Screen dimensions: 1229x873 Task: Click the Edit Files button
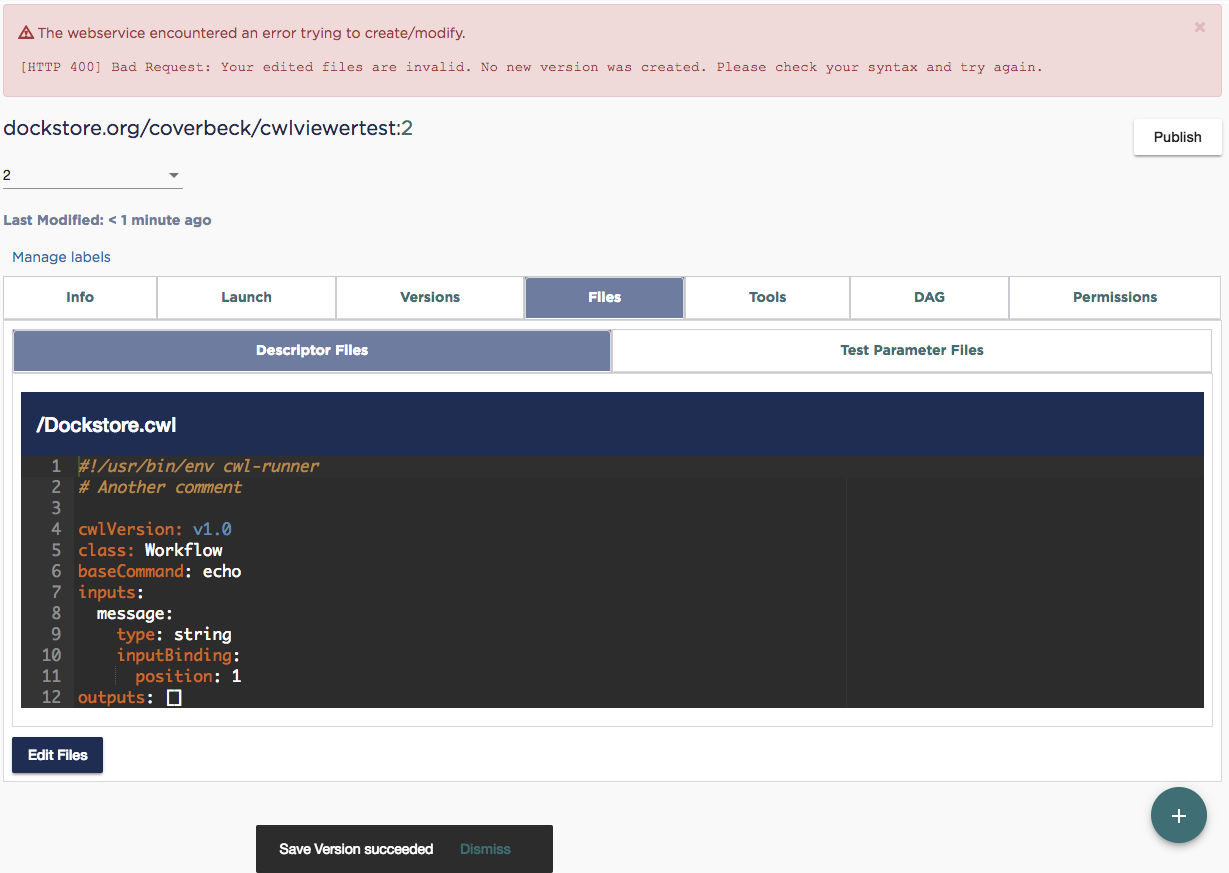coord(57,755)
